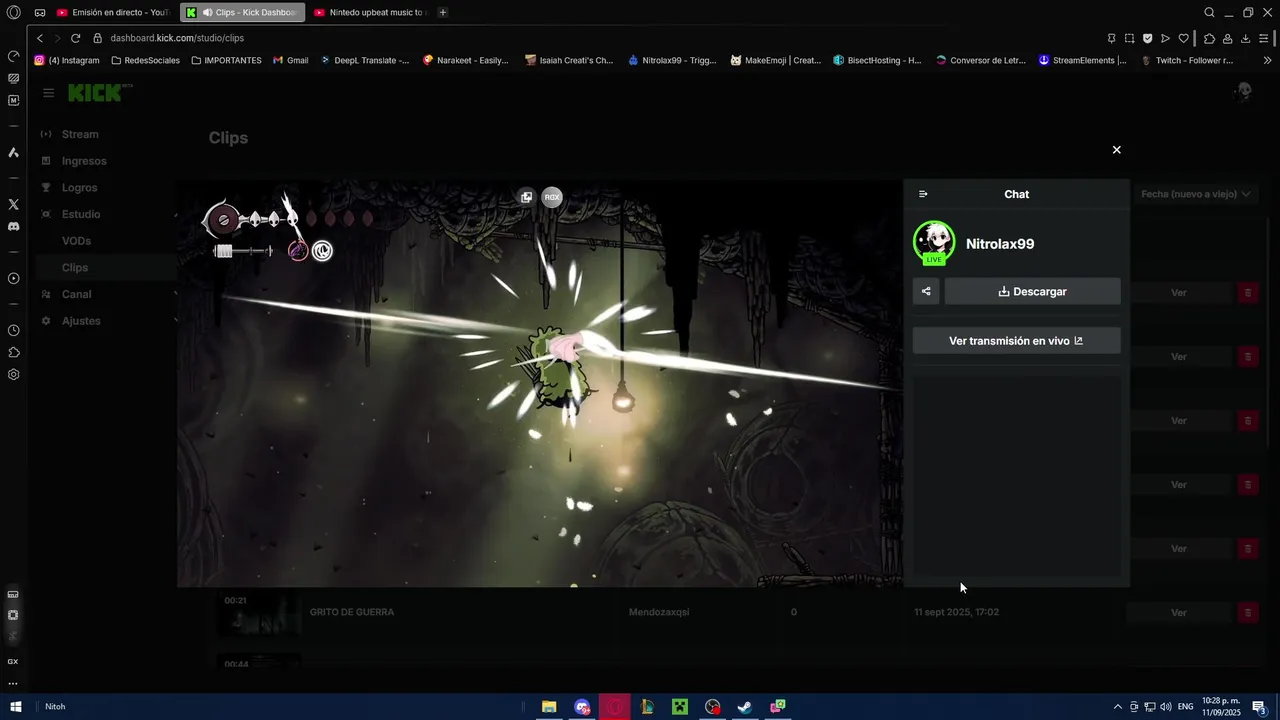The image size is (1280, 720).
Task: Open the IMPORTANTES bookmark folder
Action: 226,60
